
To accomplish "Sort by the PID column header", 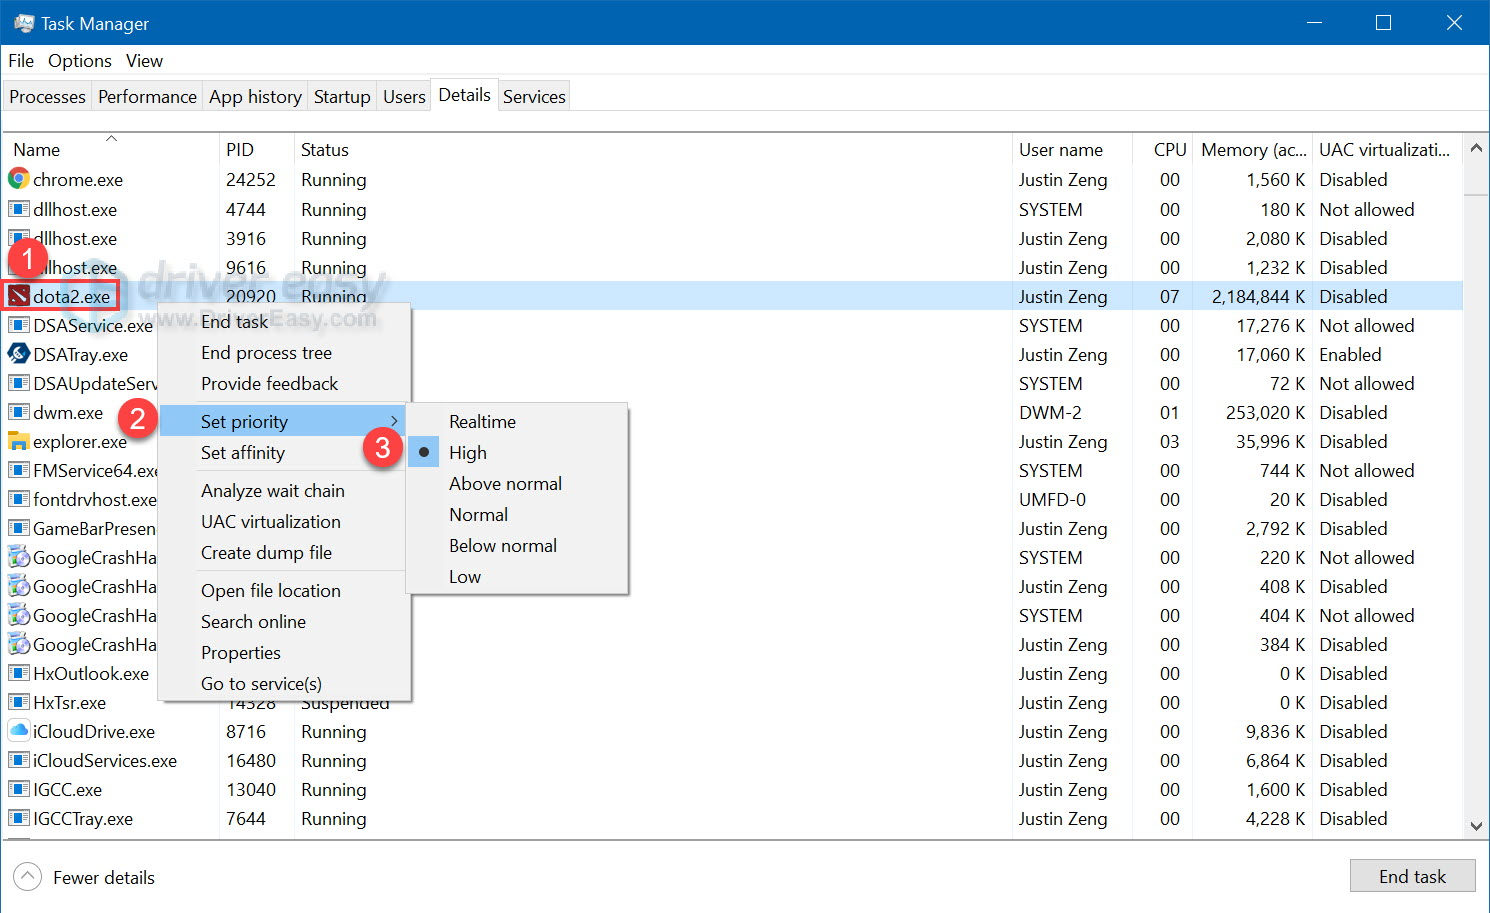I will coord(256,149).
